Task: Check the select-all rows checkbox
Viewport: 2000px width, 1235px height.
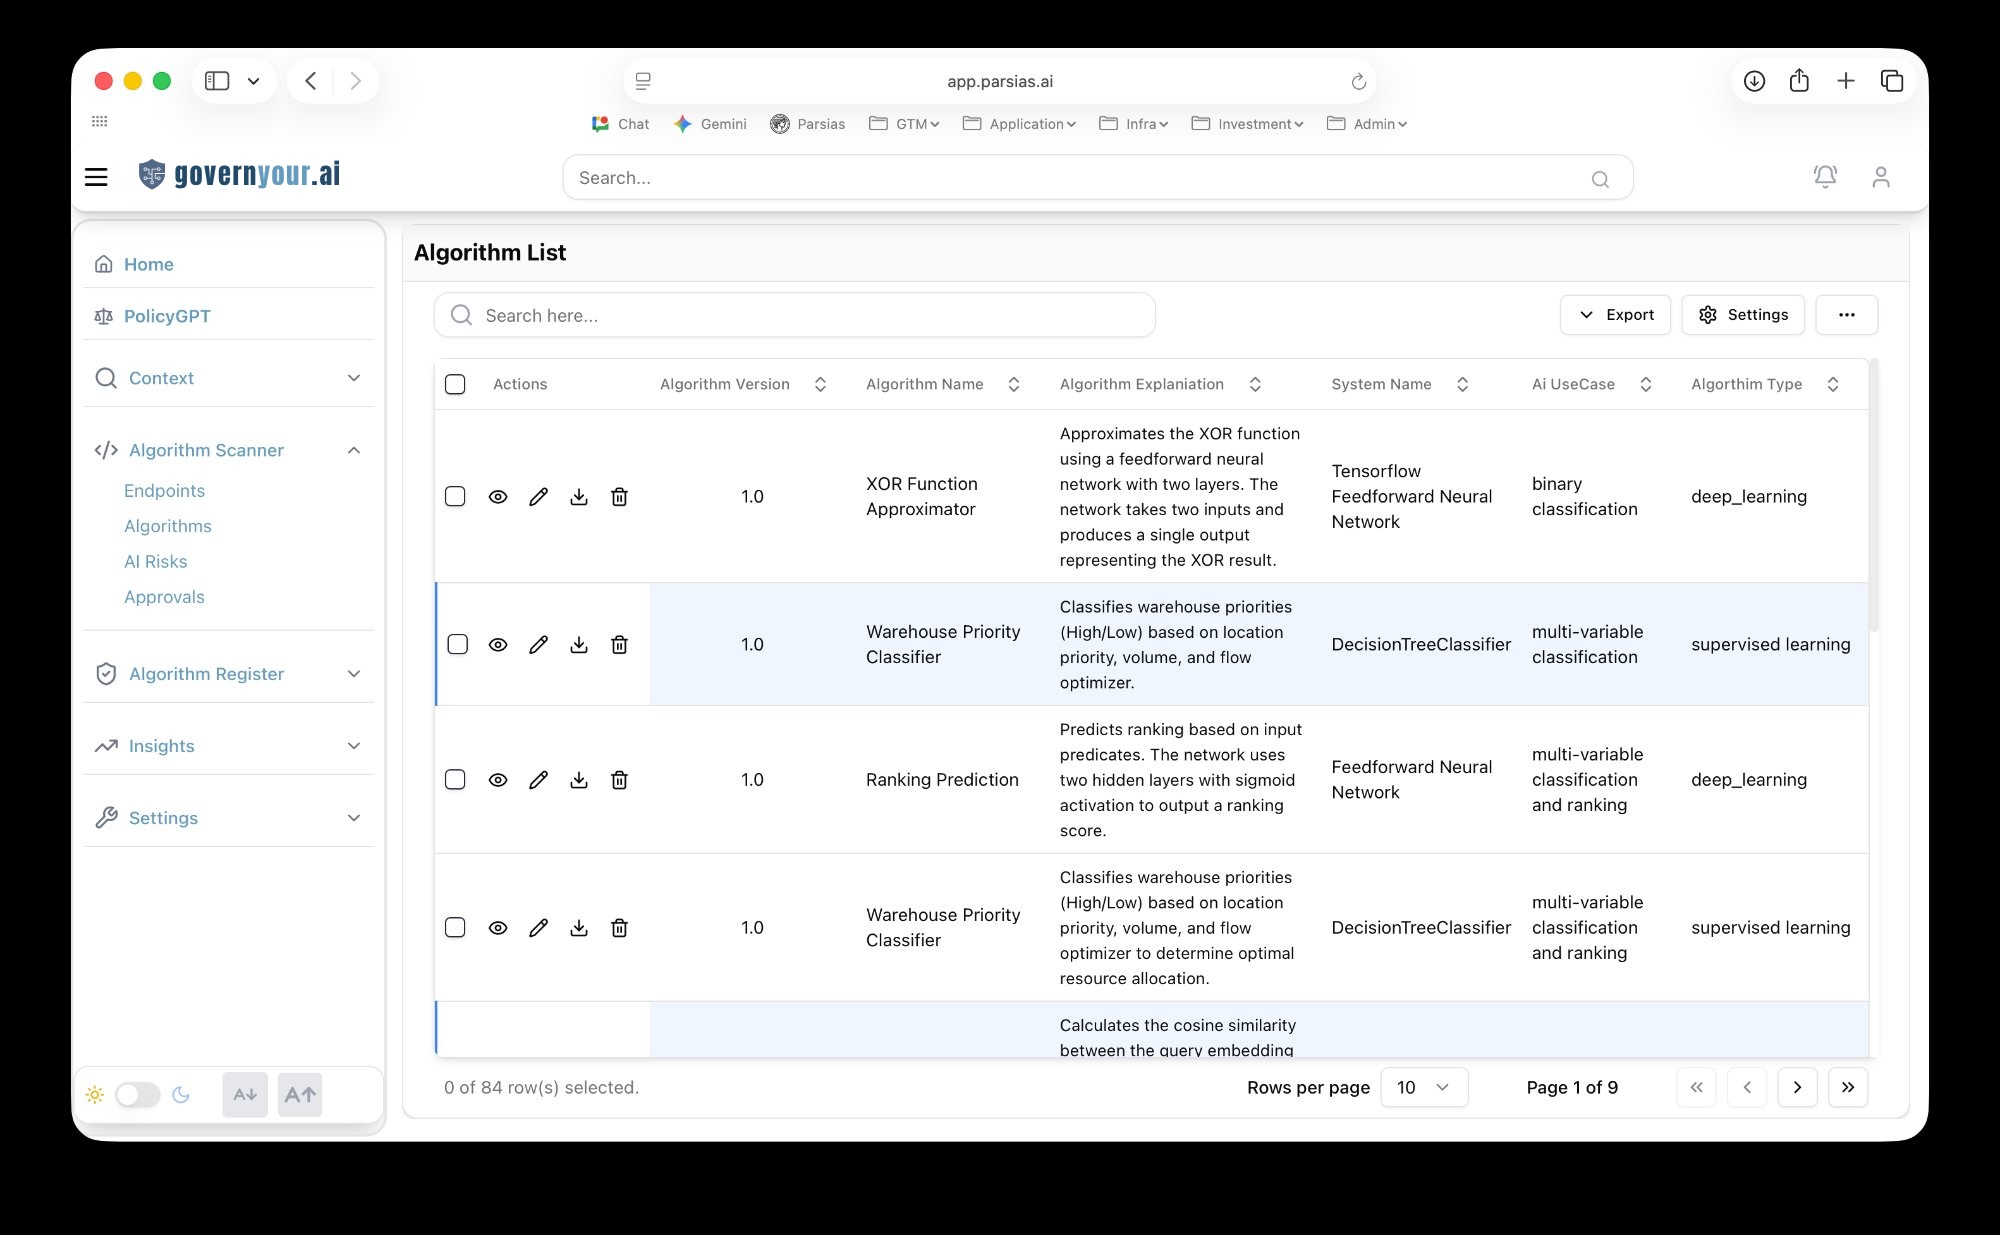Action: [x=455, y=384]
